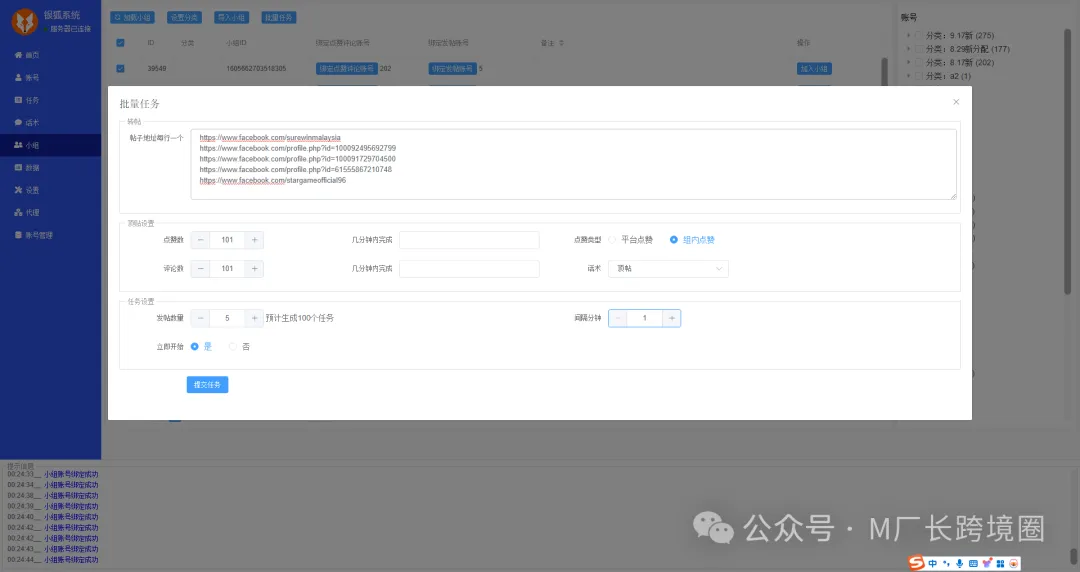The width and height of the screenshot is (1080, 572).
Task: Click the 间隔分钟 value field
Action: pos(645,318)
